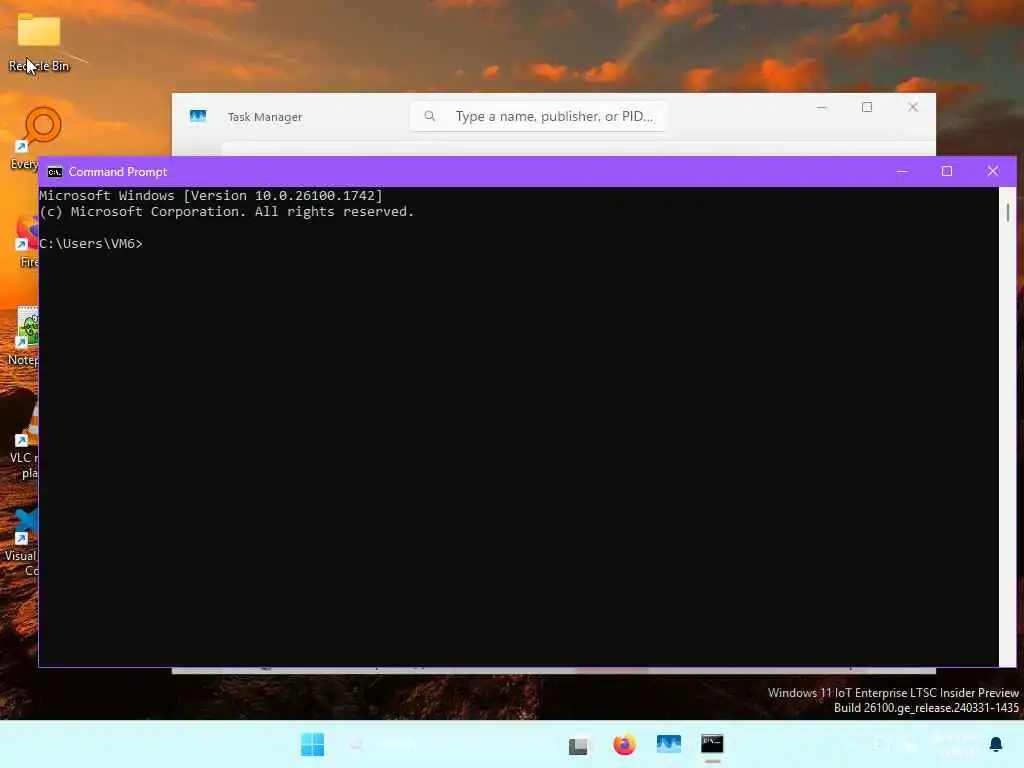This screenshot has width=1024, height=768.
Task: Switch to Firefox on the taskbar
Action: pyautogui.click(x=624, y=744)
